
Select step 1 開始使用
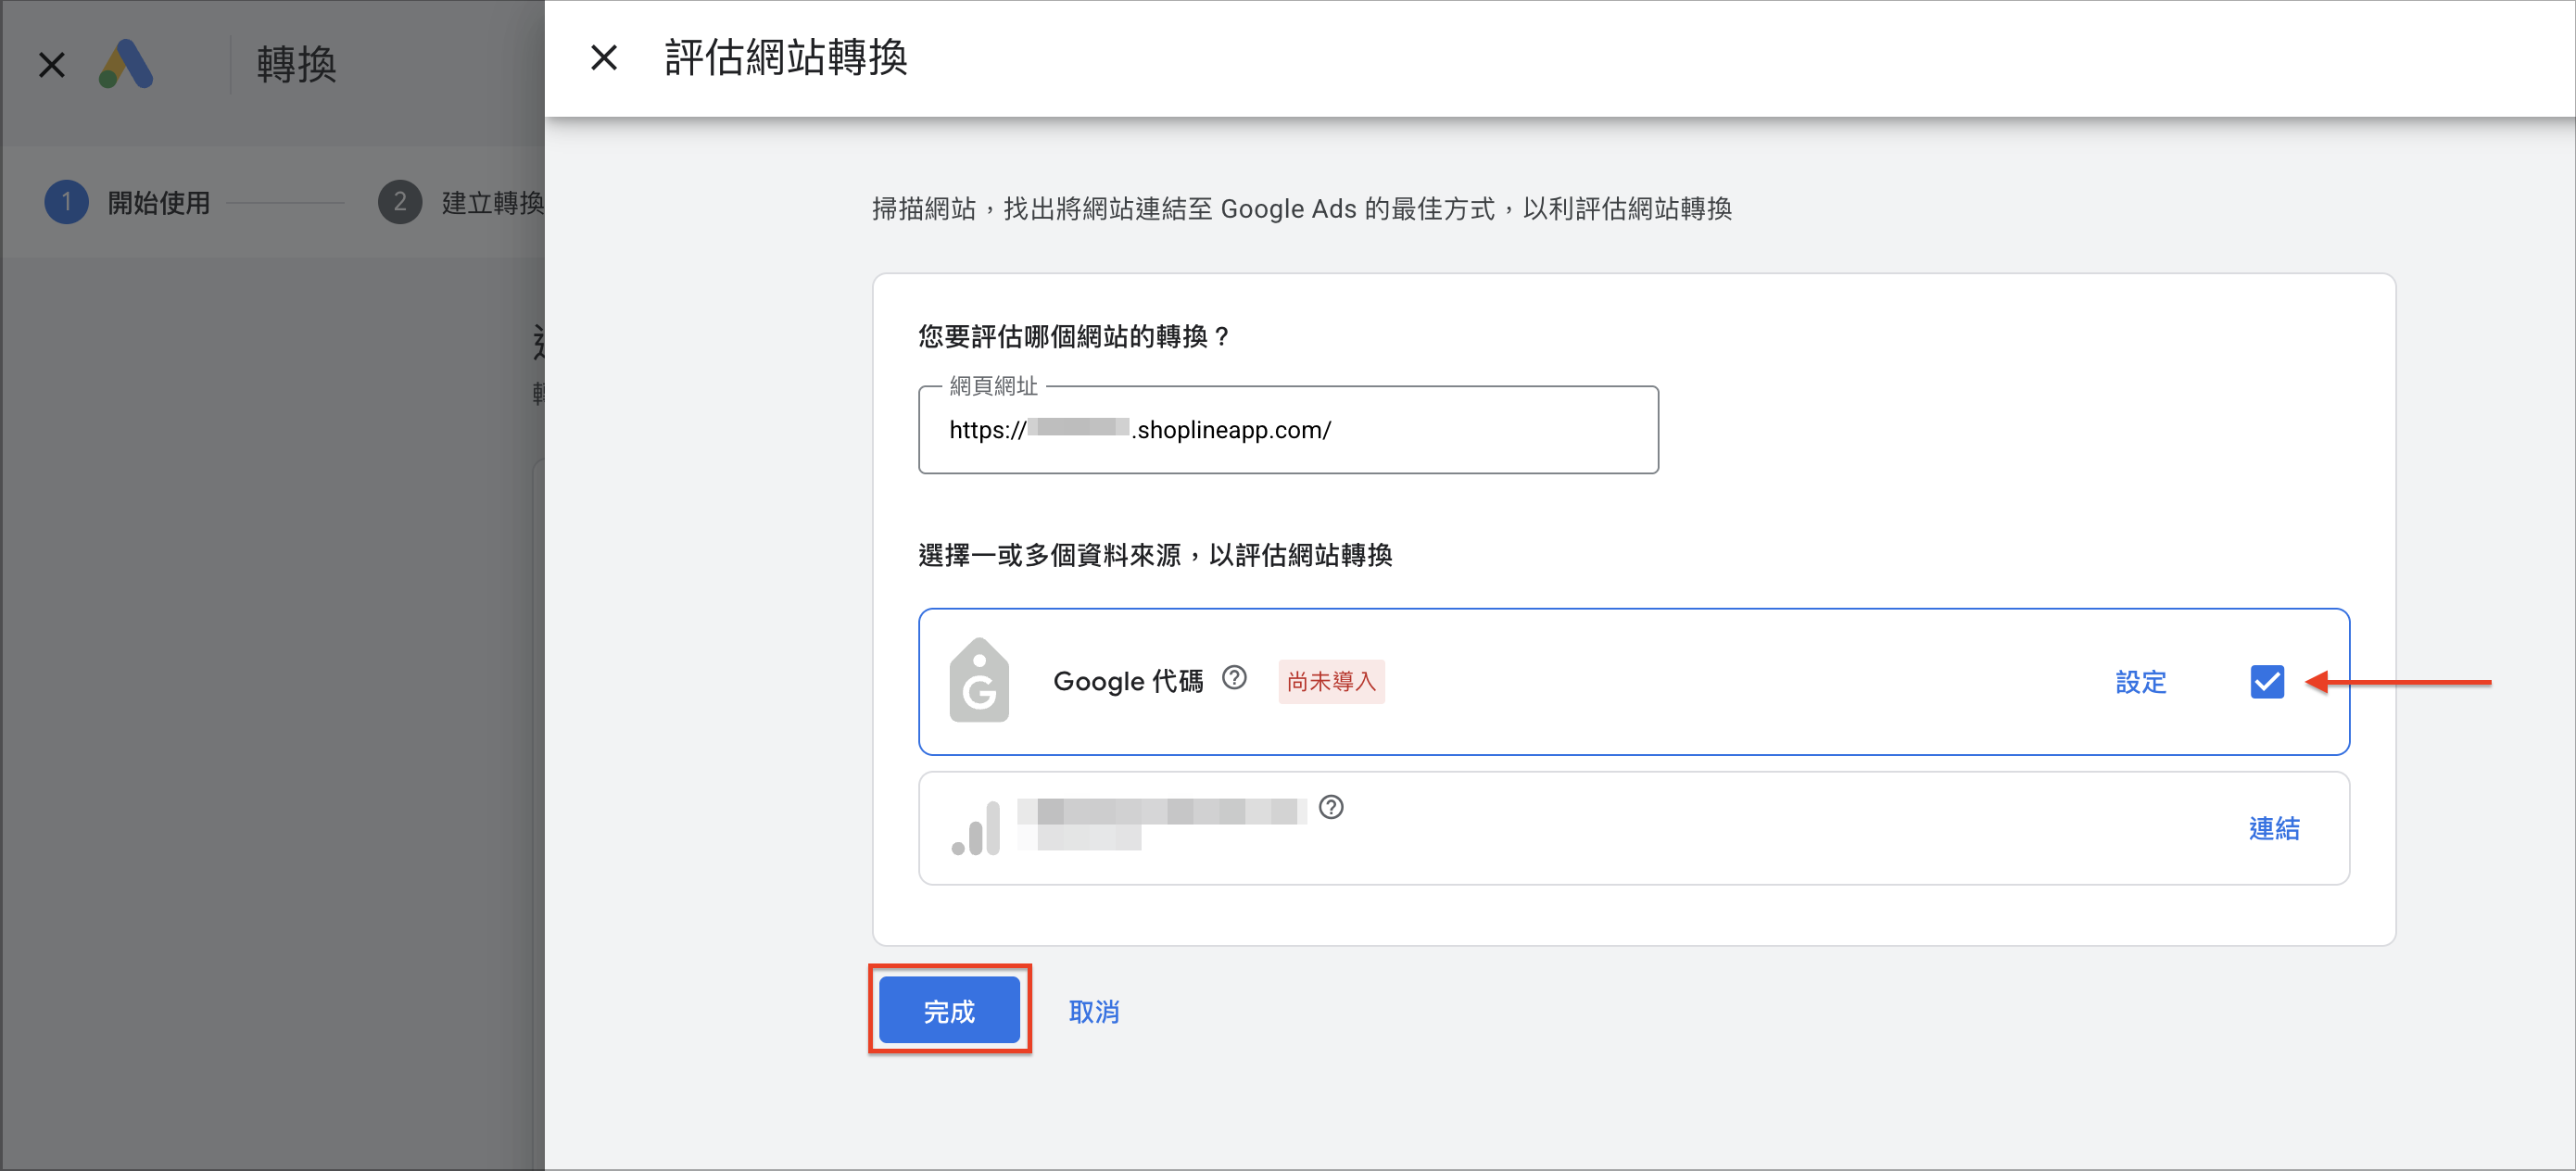128,203
